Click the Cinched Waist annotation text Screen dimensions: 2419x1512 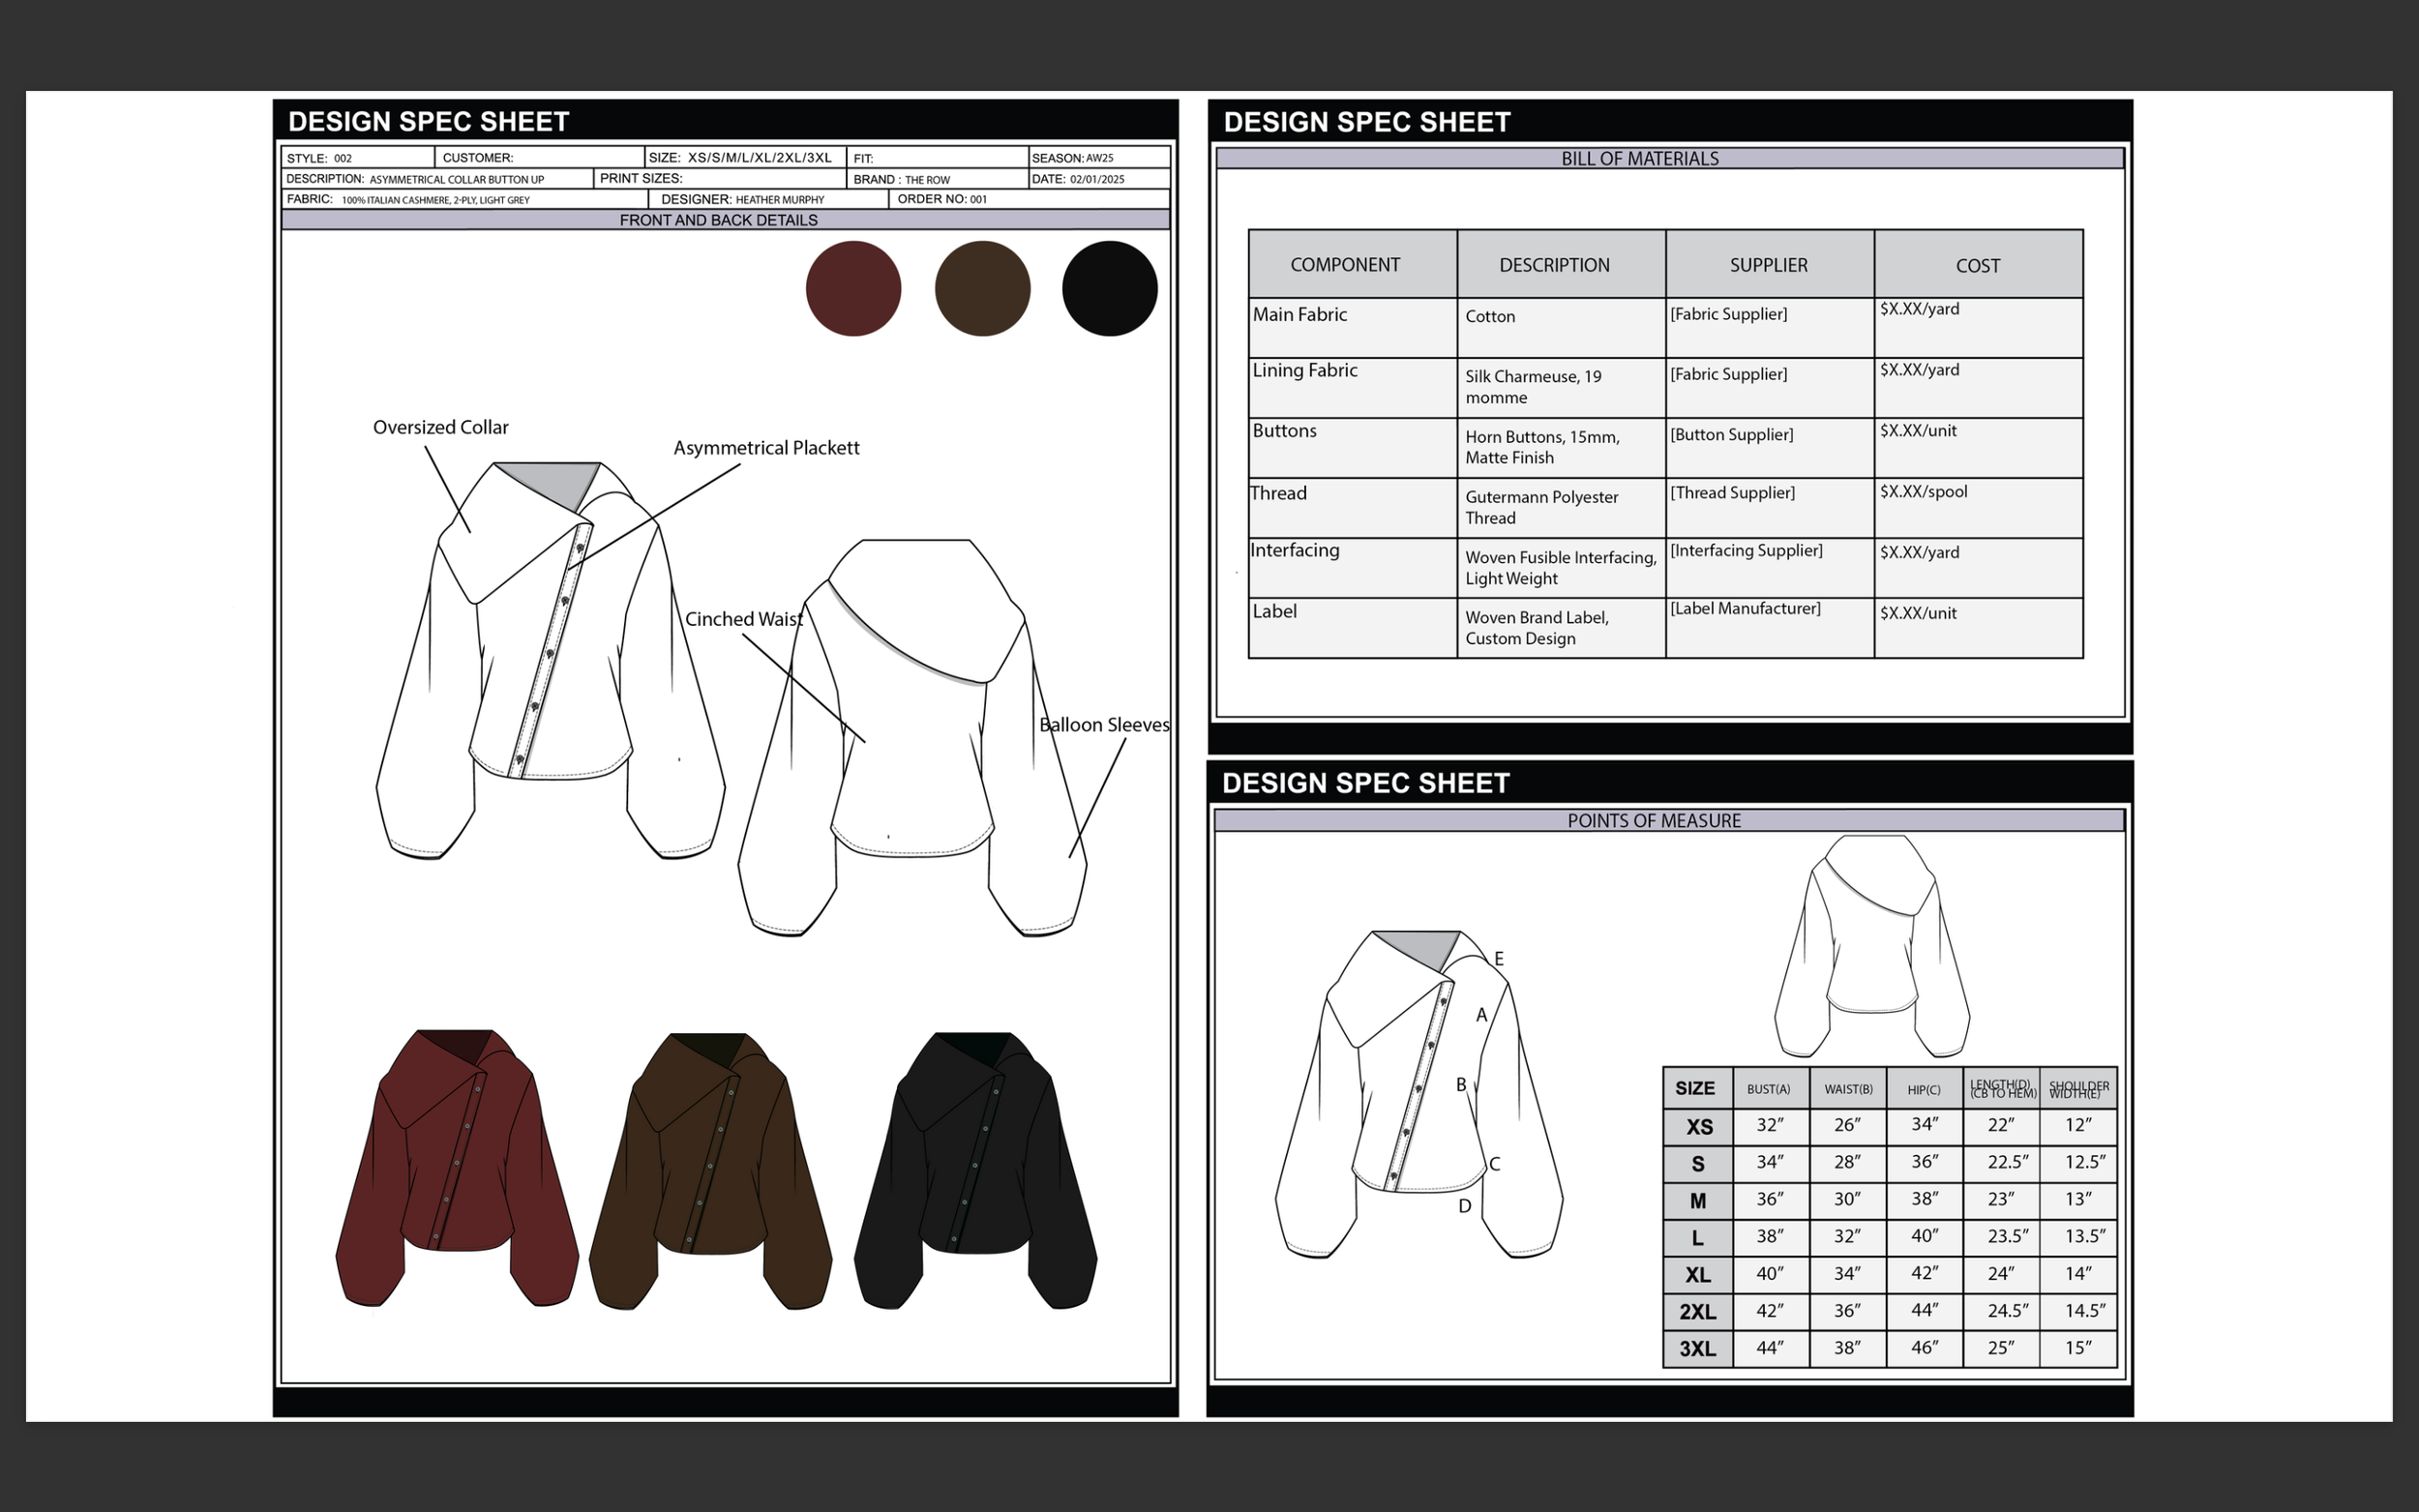tap(743, 620)
